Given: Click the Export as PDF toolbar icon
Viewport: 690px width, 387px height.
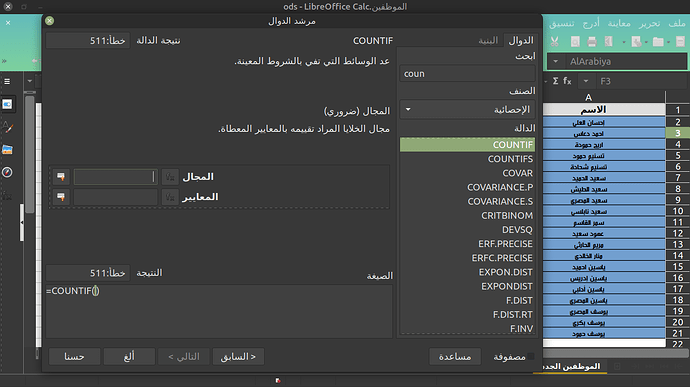Looking at the screenshot, I should [x=609, y=41].
